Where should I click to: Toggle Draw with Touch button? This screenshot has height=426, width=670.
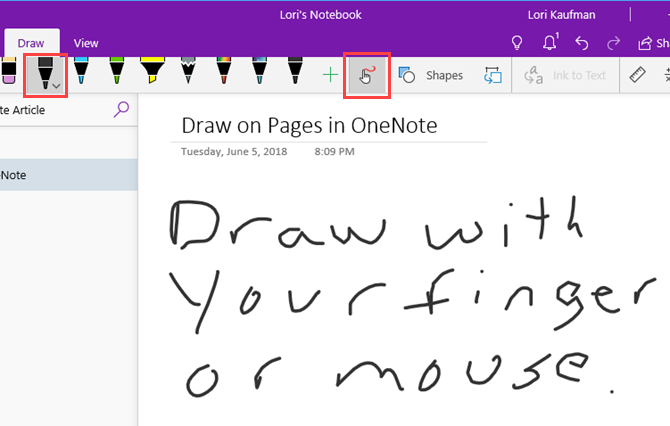click(367, 75)
